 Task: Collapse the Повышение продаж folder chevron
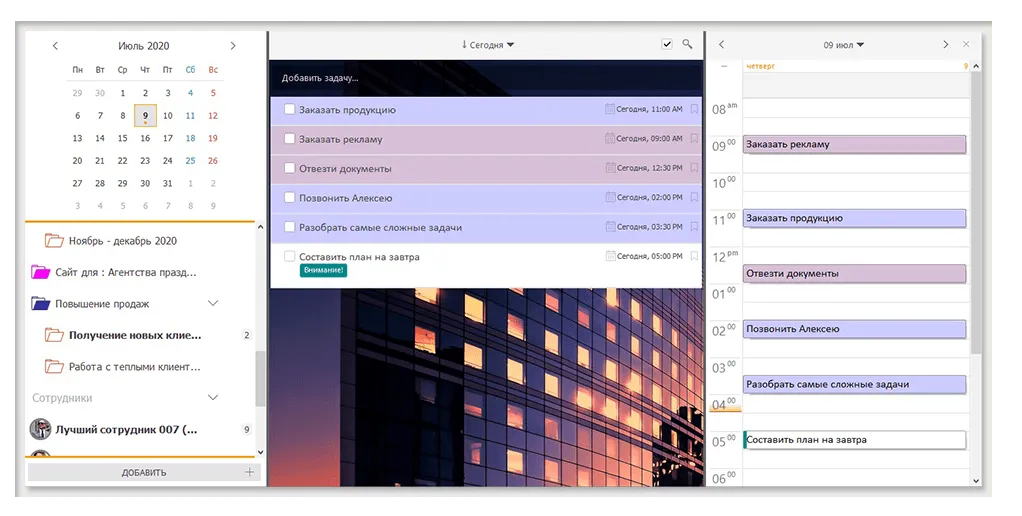tap(212, 303)
